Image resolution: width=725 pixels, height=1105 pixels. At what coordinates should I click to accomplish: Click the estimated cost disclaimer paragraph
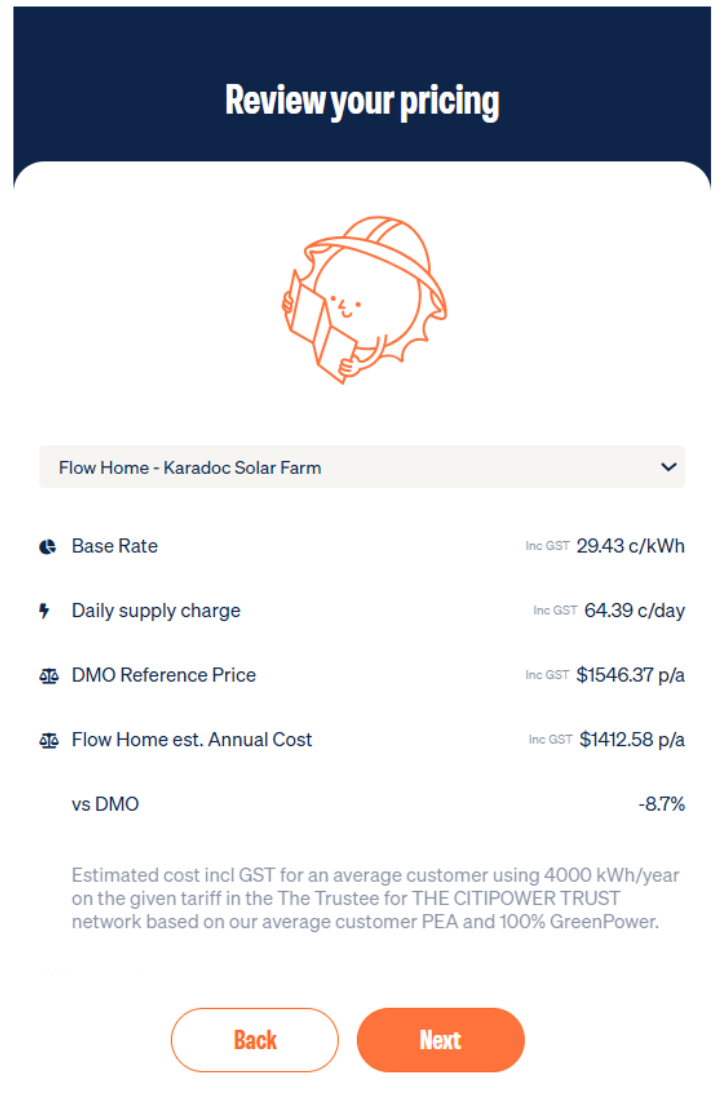pyautogui.click(x=375, y=898)
